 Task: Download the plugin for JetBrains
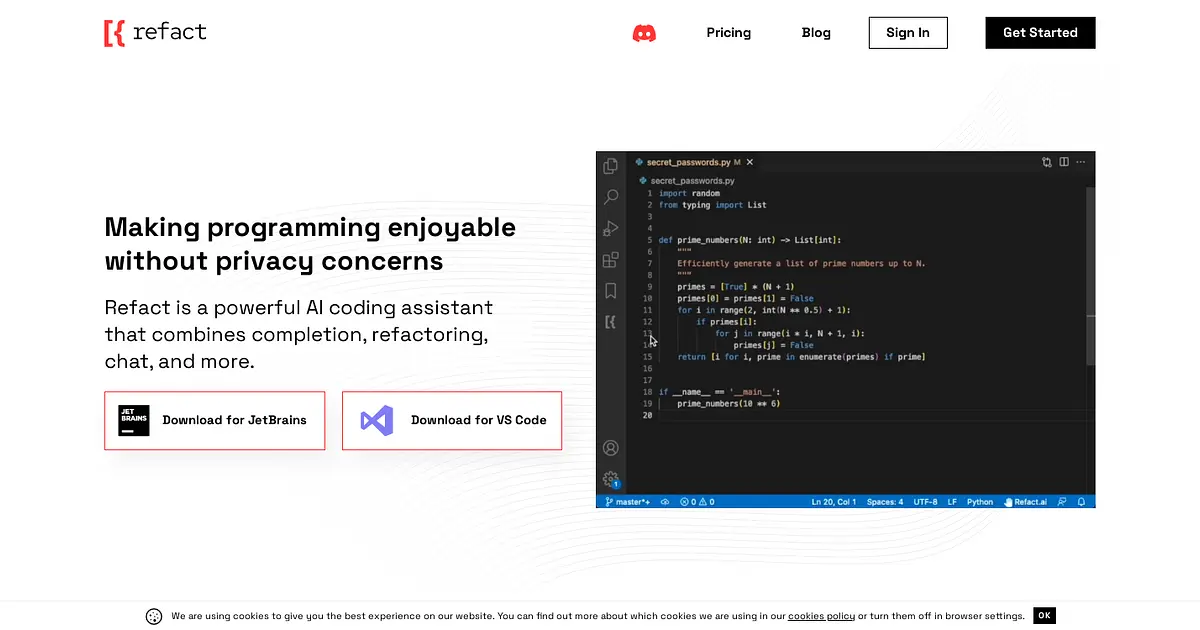[x=215, y=420]
